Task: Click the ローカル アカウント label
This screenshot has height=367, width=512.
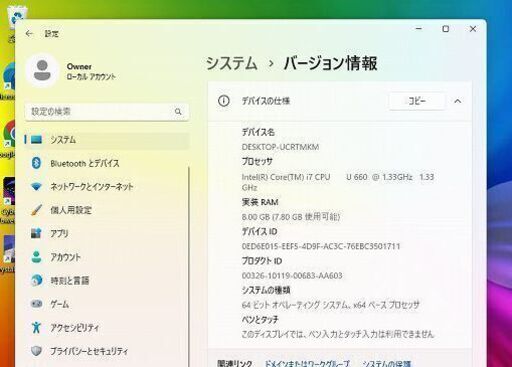Action: [91, 77]
